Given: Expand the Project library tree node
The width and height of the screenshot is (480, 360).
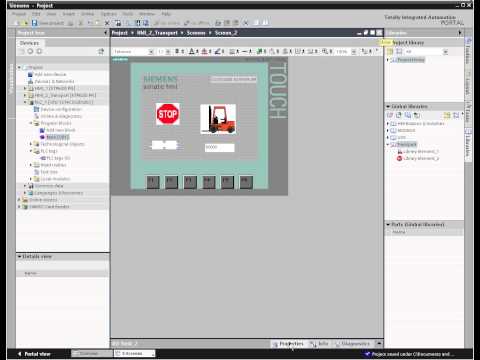Looking at the screenshot, I should 388,60.
